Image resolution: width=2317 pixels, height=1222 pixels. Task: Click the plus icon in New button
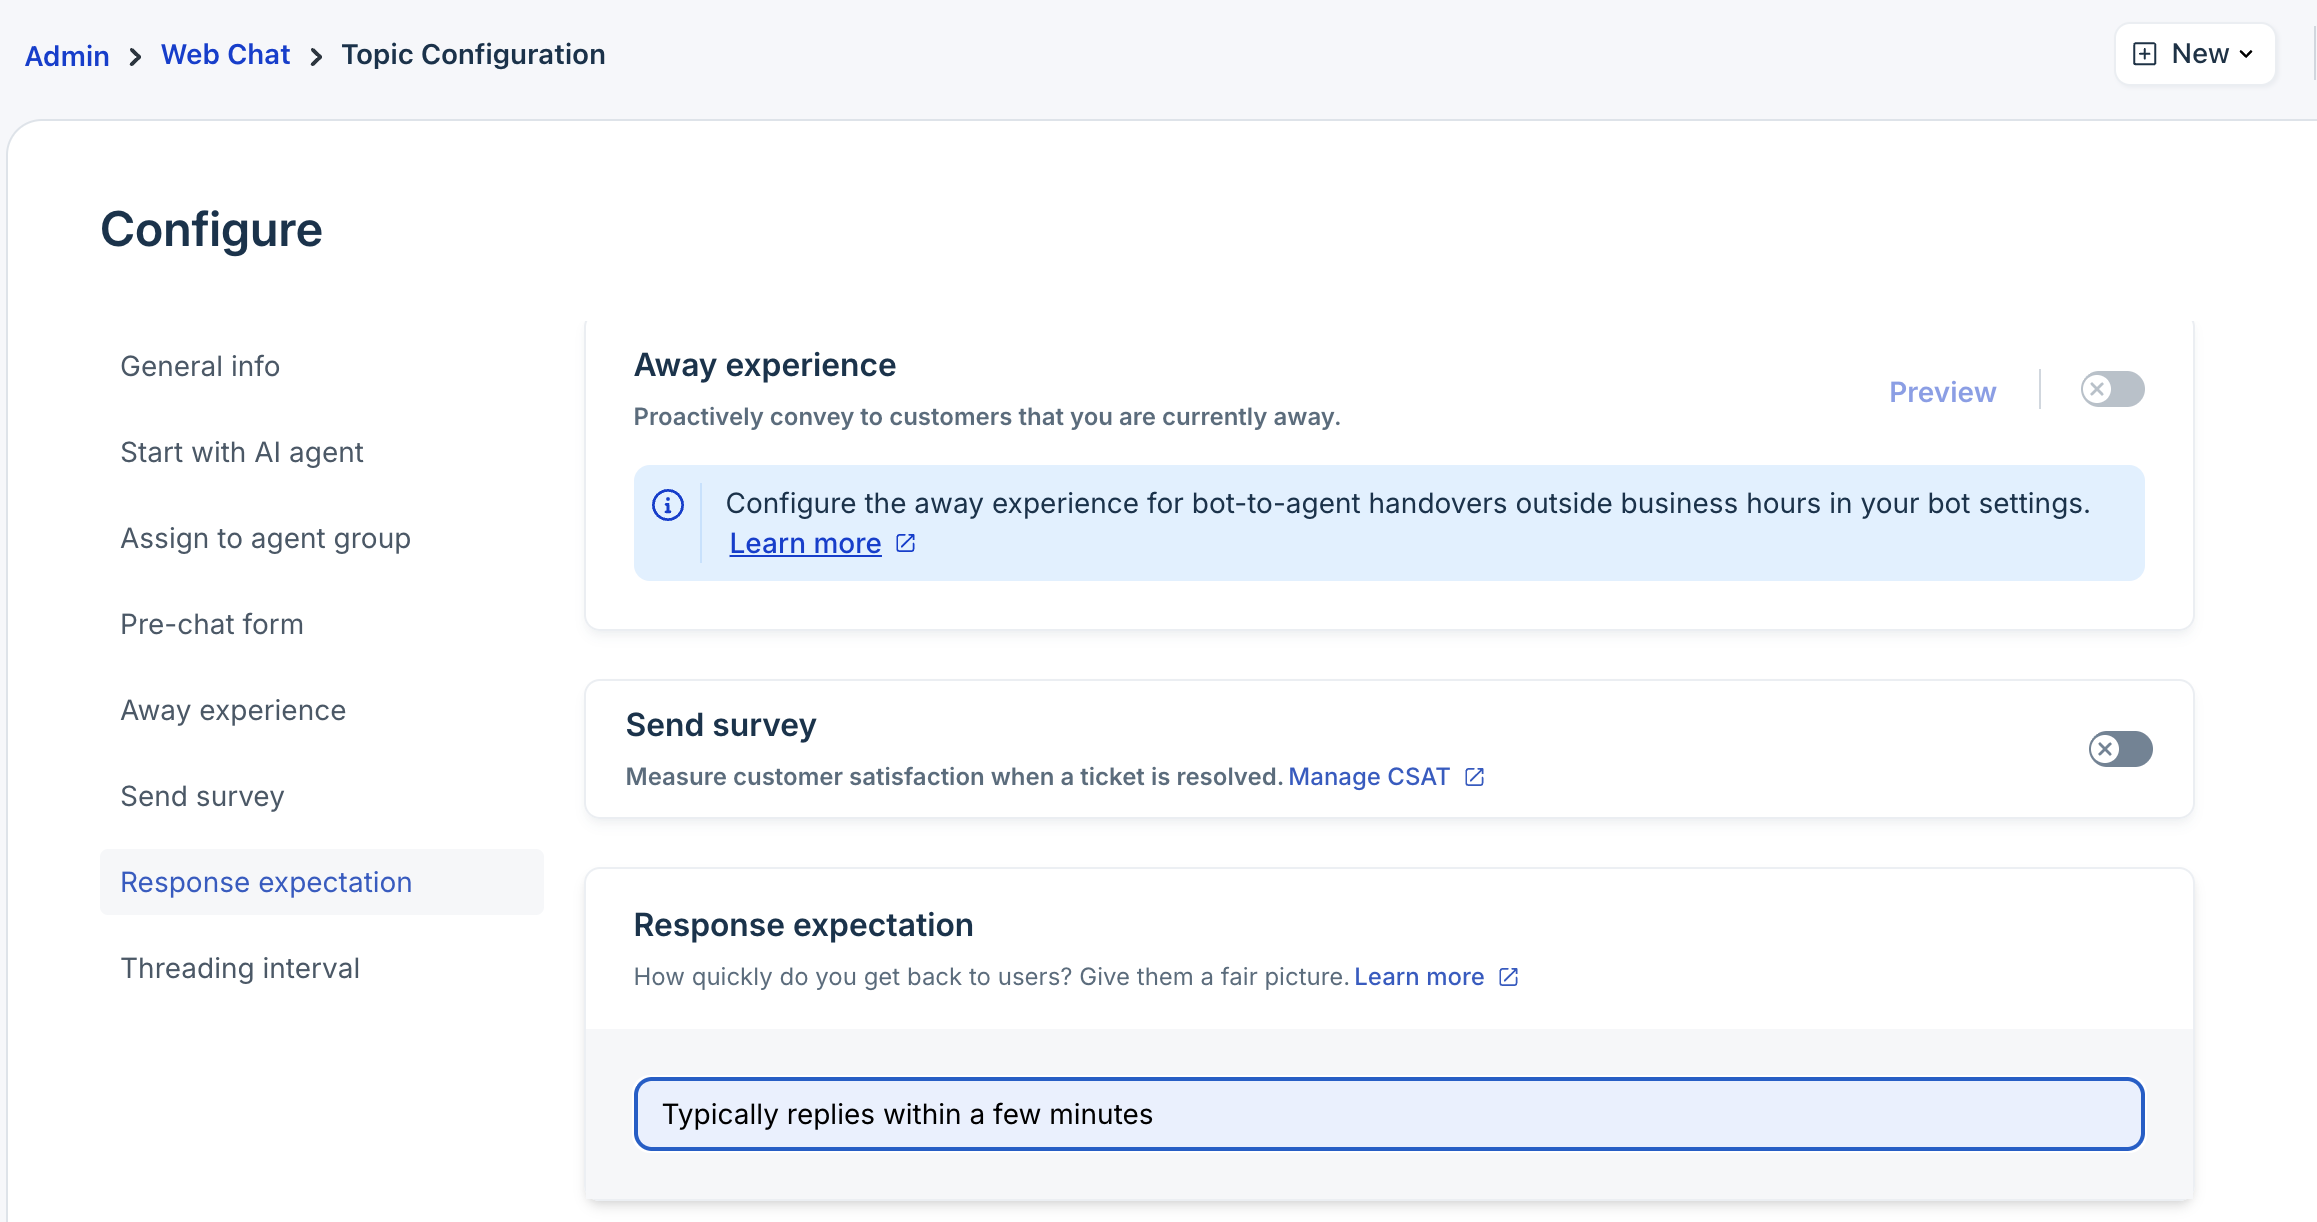(2144, 54)
